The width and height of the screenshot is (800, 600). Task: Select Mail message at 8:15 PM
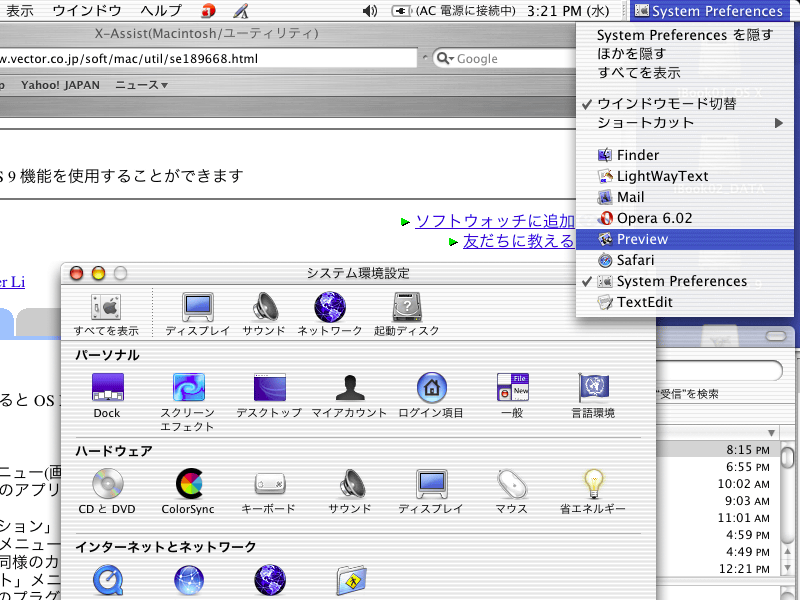(x=719, y=449)
